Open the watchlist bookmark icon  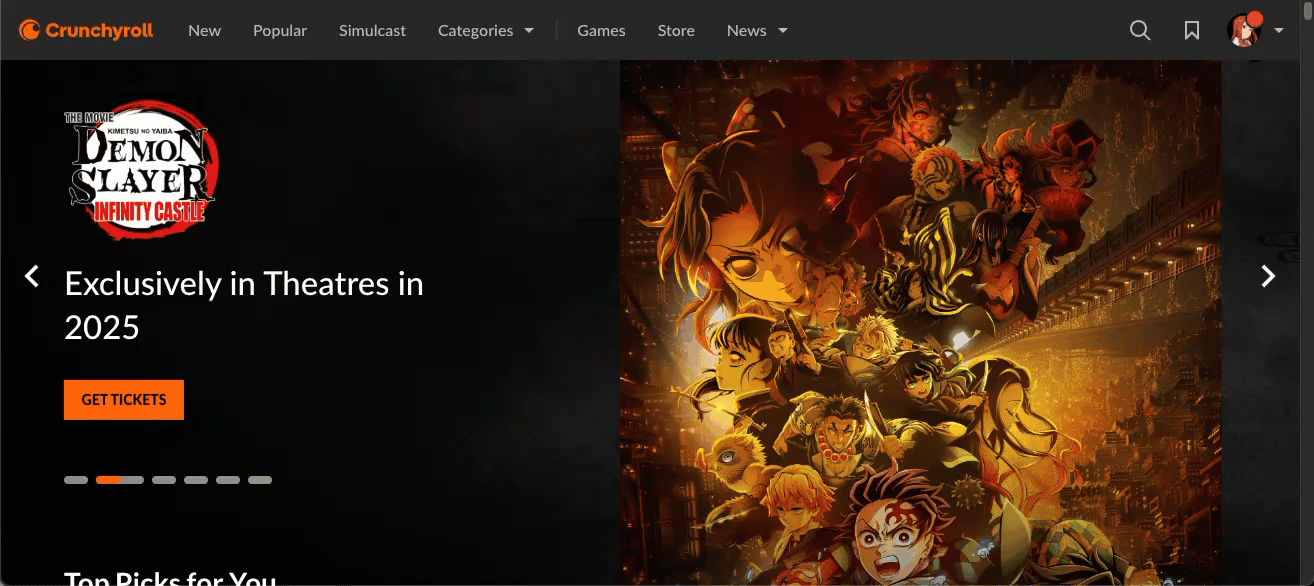[1192, 30]
